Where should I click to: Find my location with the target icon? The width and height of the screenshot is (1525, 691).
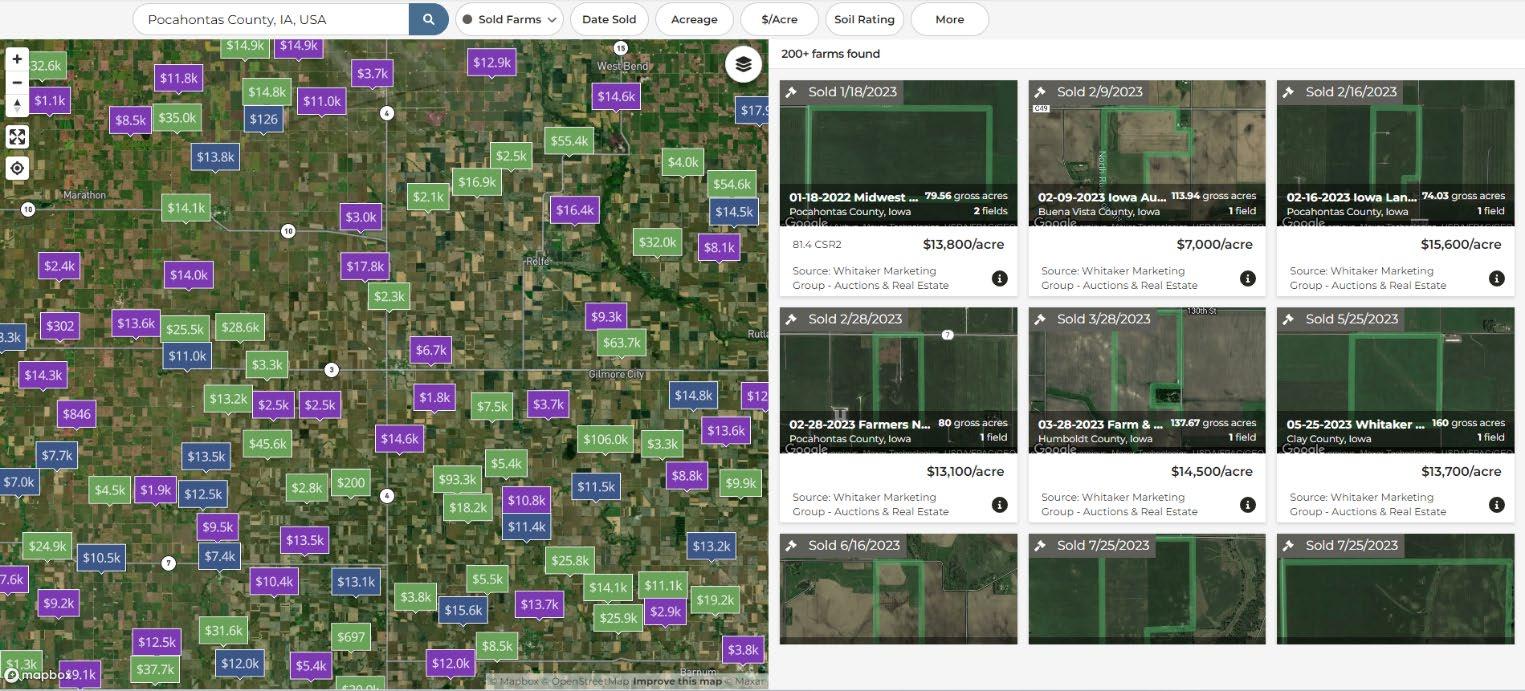coord(17,168)
